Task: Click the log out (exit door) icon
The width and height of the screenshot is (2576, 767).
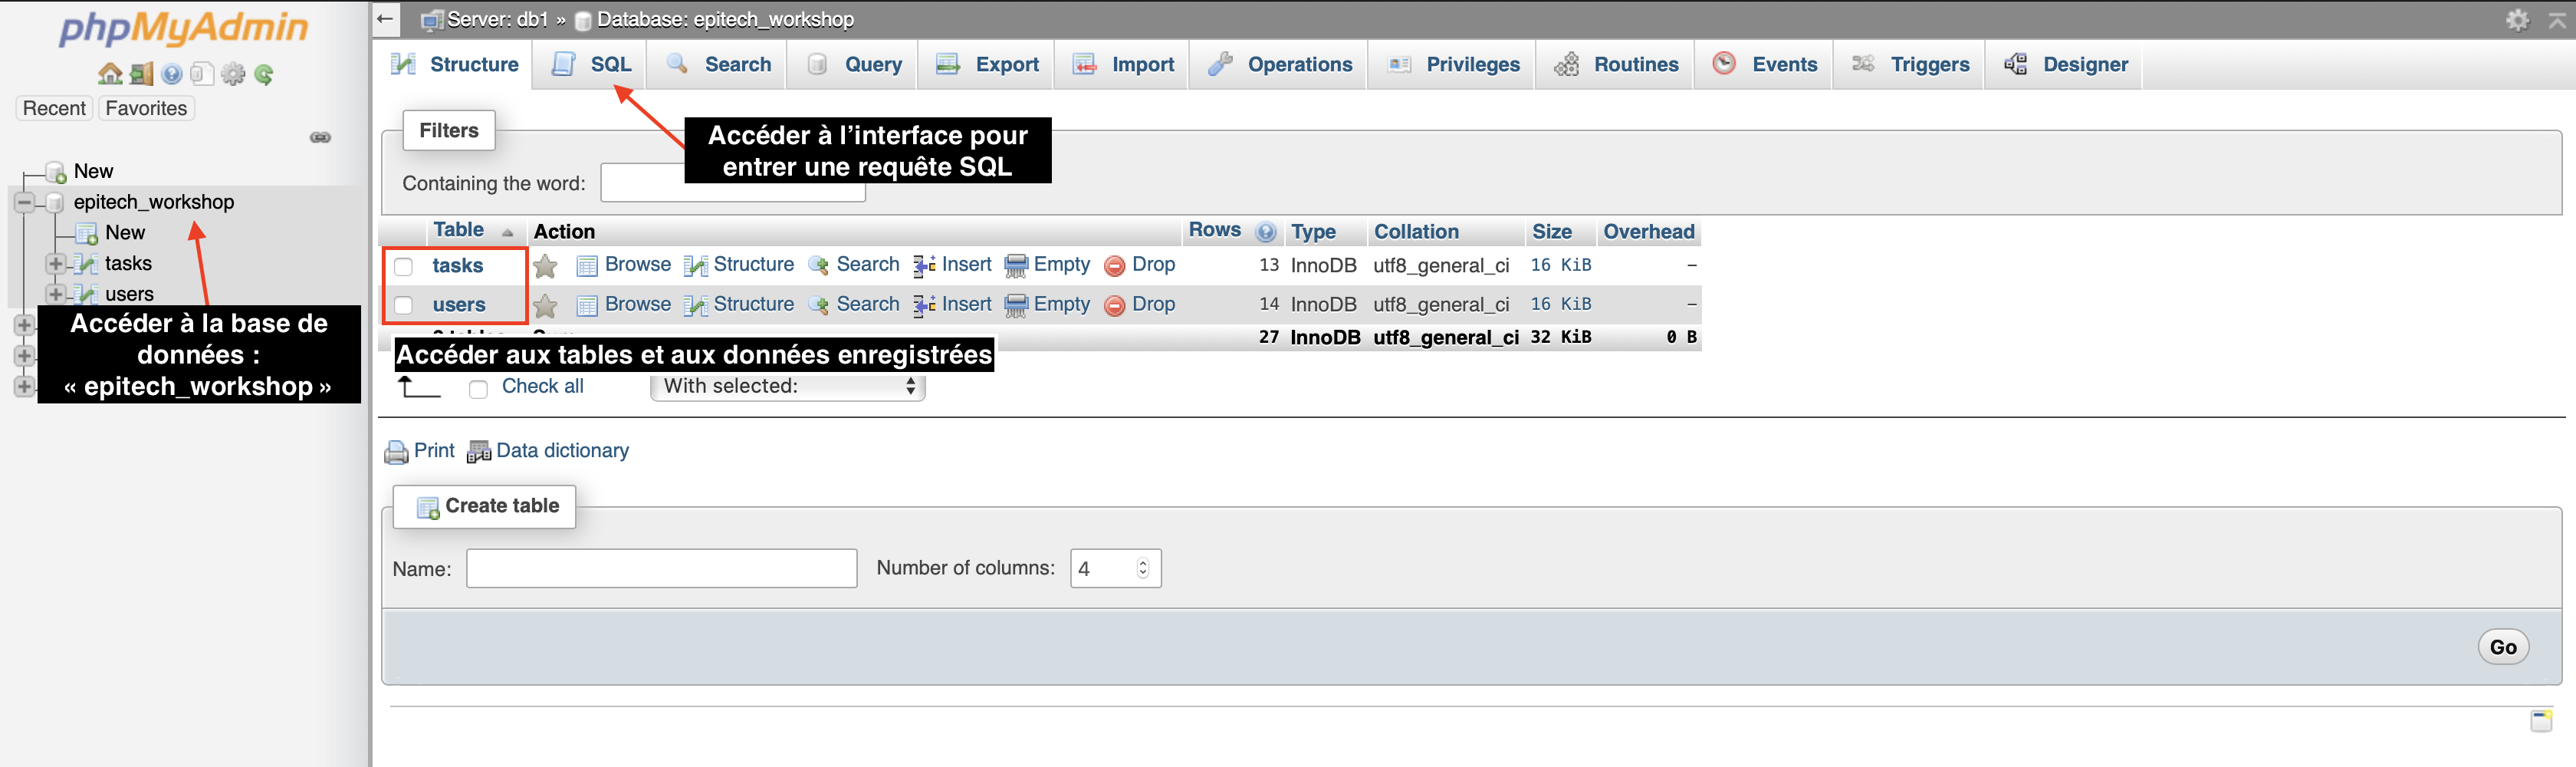Action: pyautogui.click(x=141, y=74)
